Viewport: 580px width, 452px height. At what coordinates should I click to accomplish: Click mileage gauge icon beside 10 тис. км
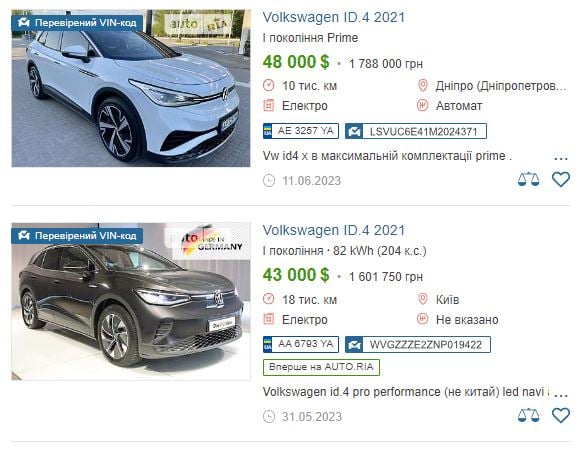269,85
